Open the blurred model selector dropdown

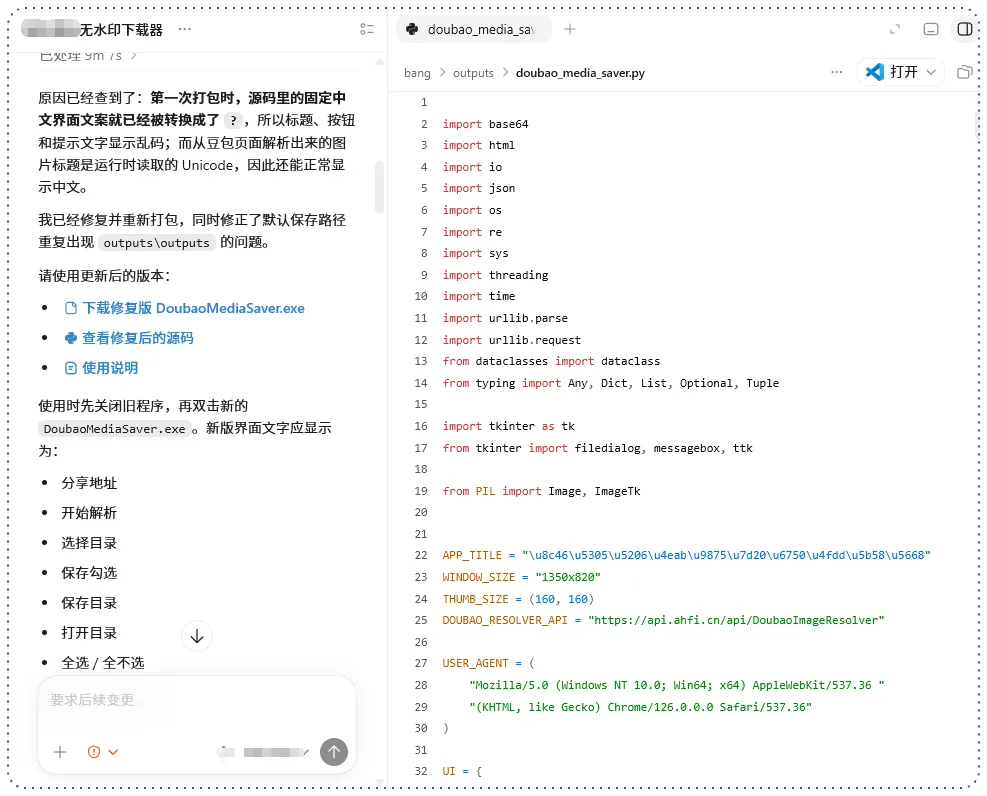pyautogui.click(x=264, y=752)
